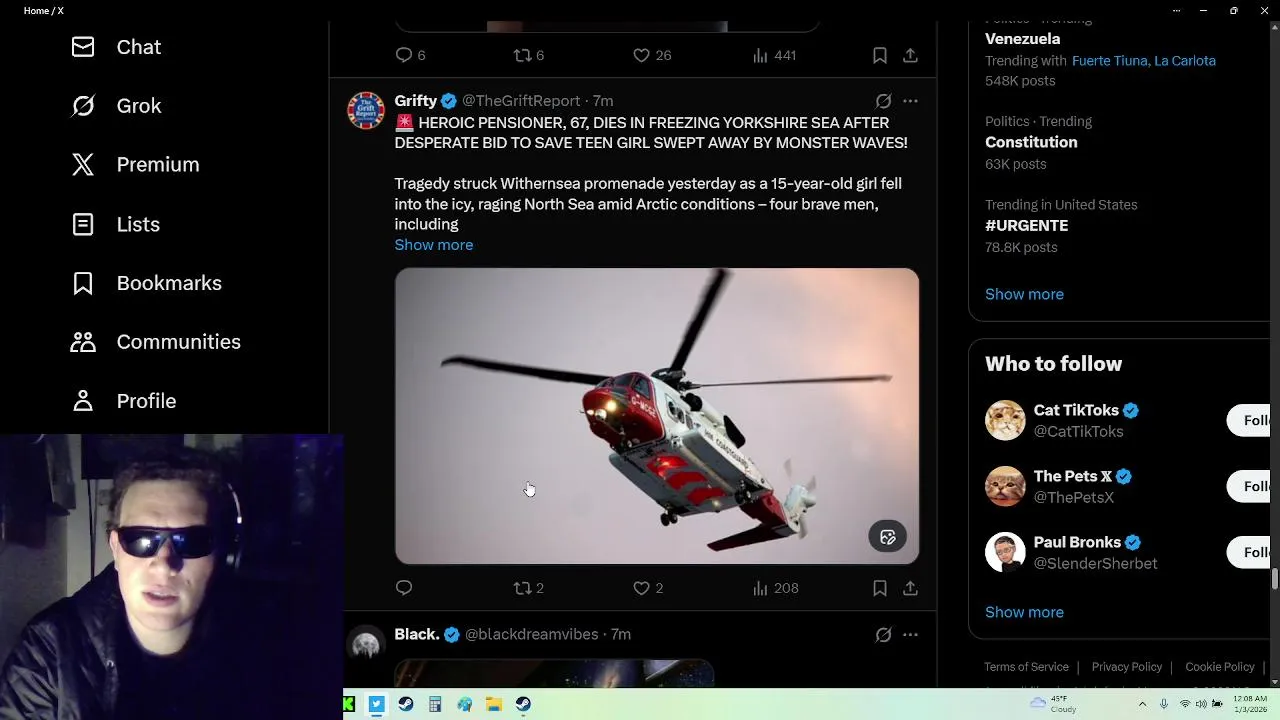
Task: Open the Grok explain icon on the Grifty post
Action: click(883, 101)
